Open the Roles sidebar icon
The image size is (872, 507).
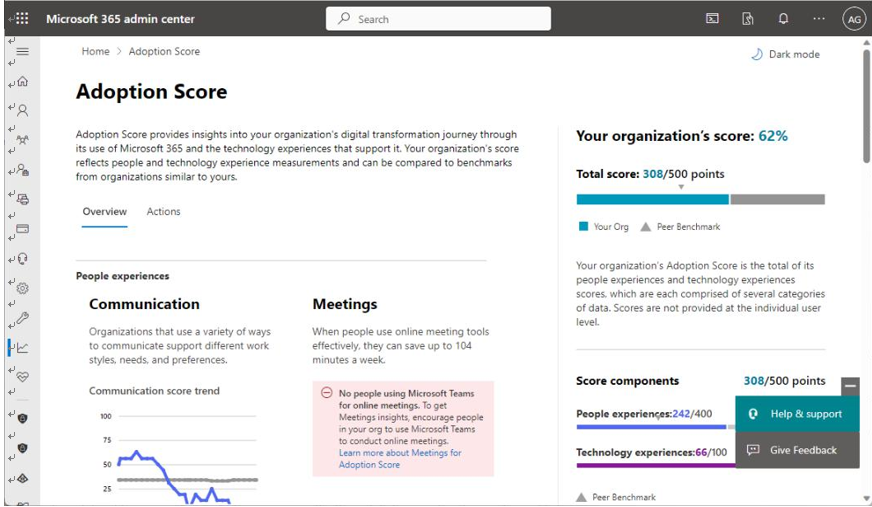coord(22,170)
